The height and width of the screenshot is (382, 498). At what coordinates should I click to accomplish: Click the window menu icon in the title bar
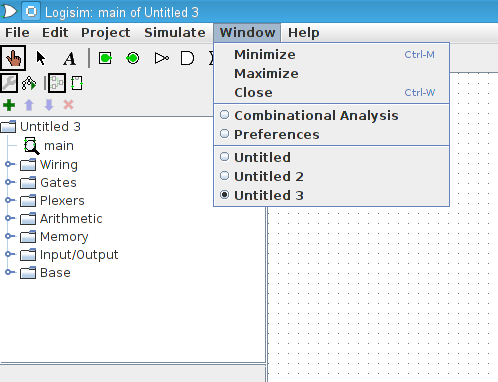[x=31, y=12]
